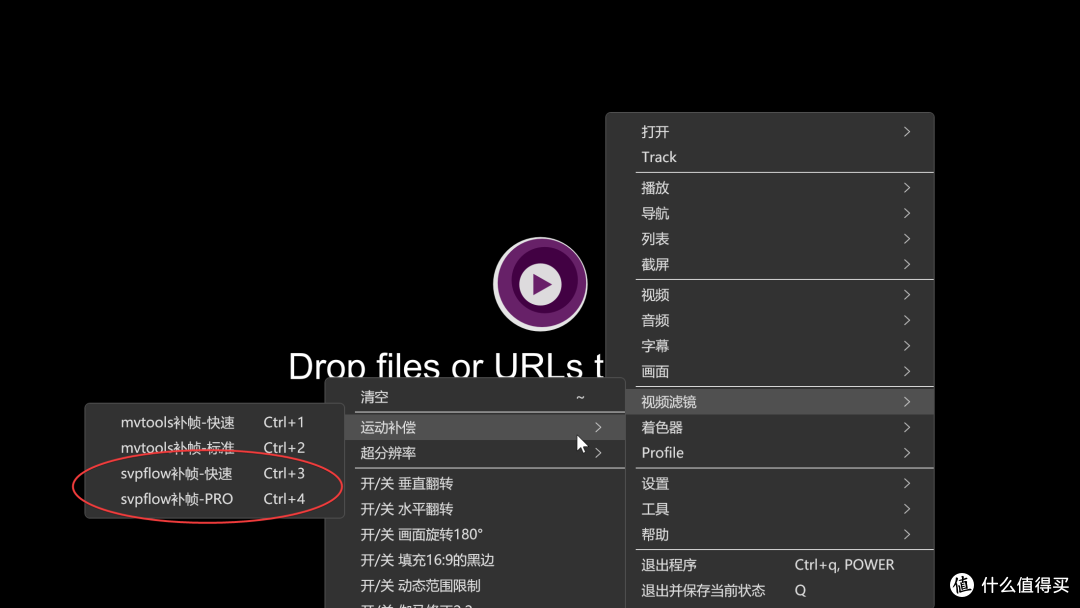Open the 设置 settings submenu
Screen dimensions: 1080x608
779,483
